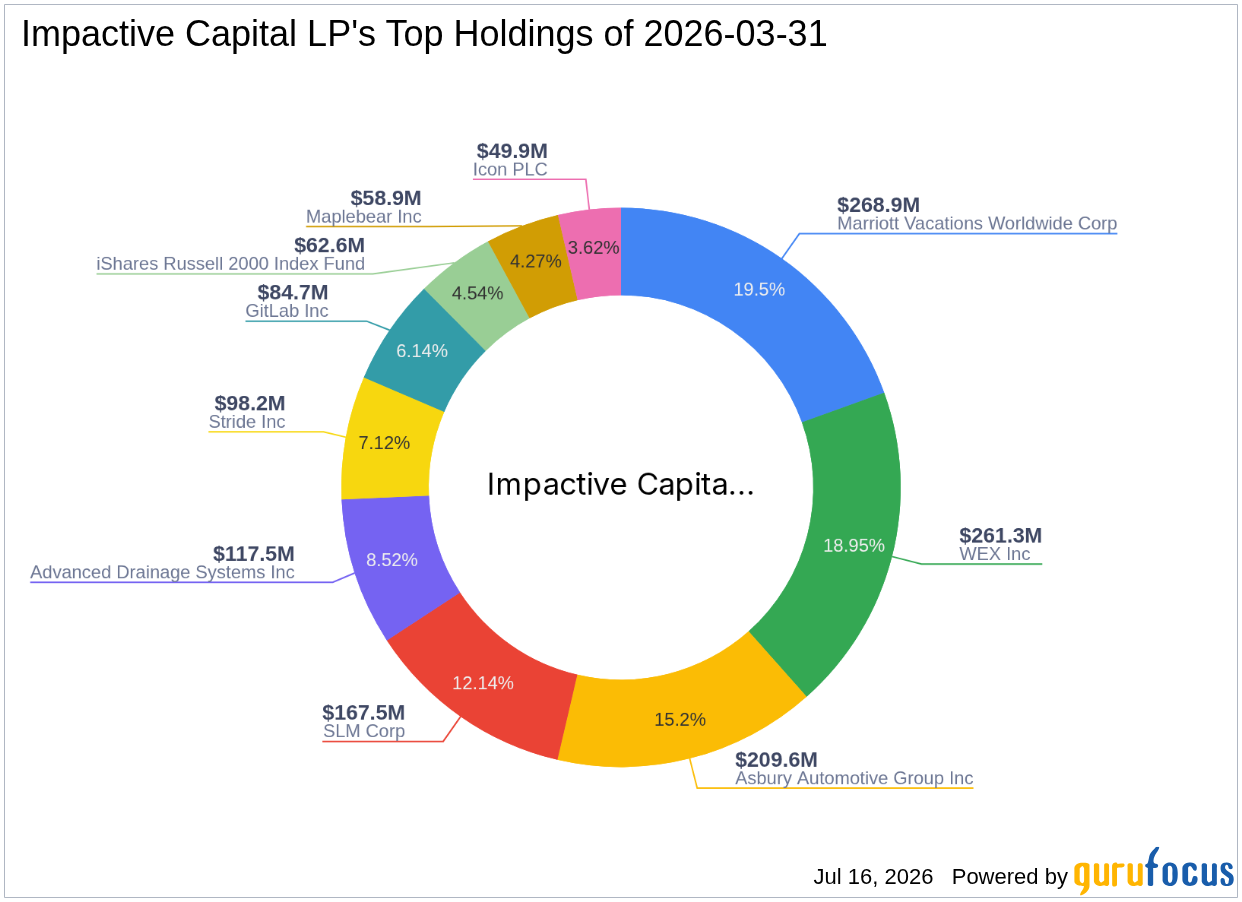Click the $209.6M value
The width and height of the screenshot is (1242, 902).
point(777,759)
